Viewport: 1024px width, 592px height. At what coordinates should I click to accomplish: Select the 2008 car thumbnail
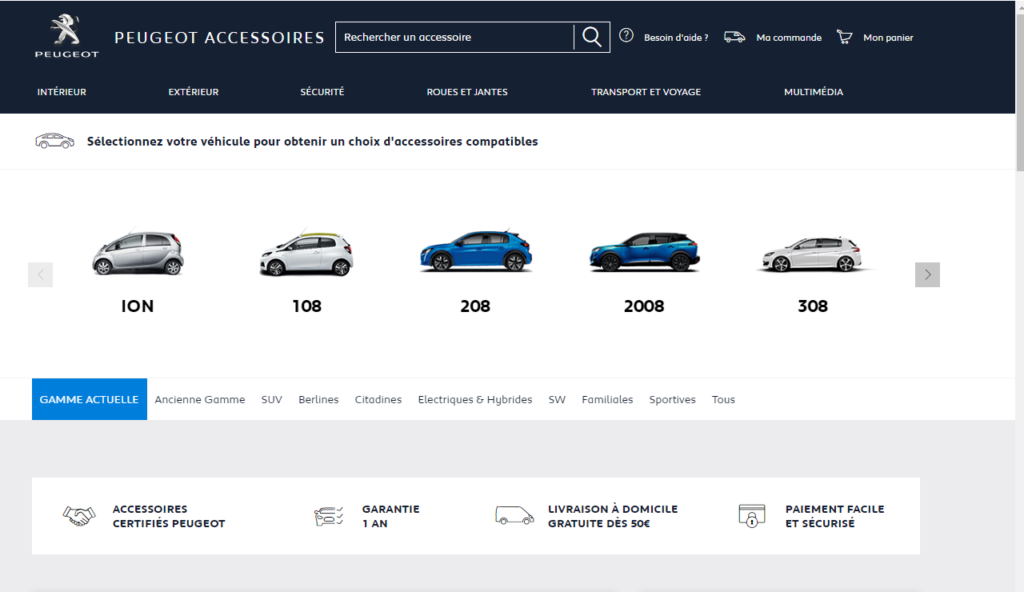click(645, 252)
